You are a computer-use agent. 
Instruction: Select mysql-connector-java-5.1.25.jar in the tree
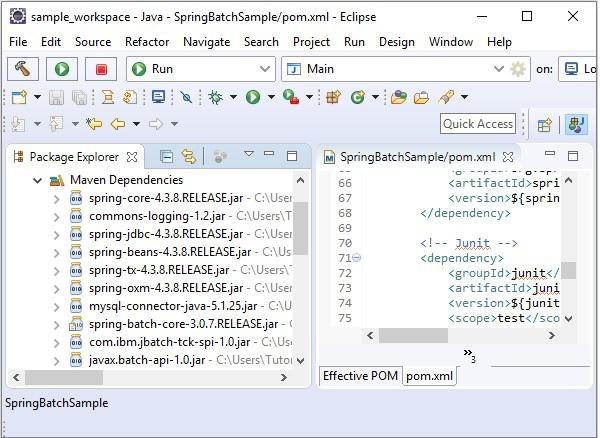pyautogui.click(x=173, y=306)
